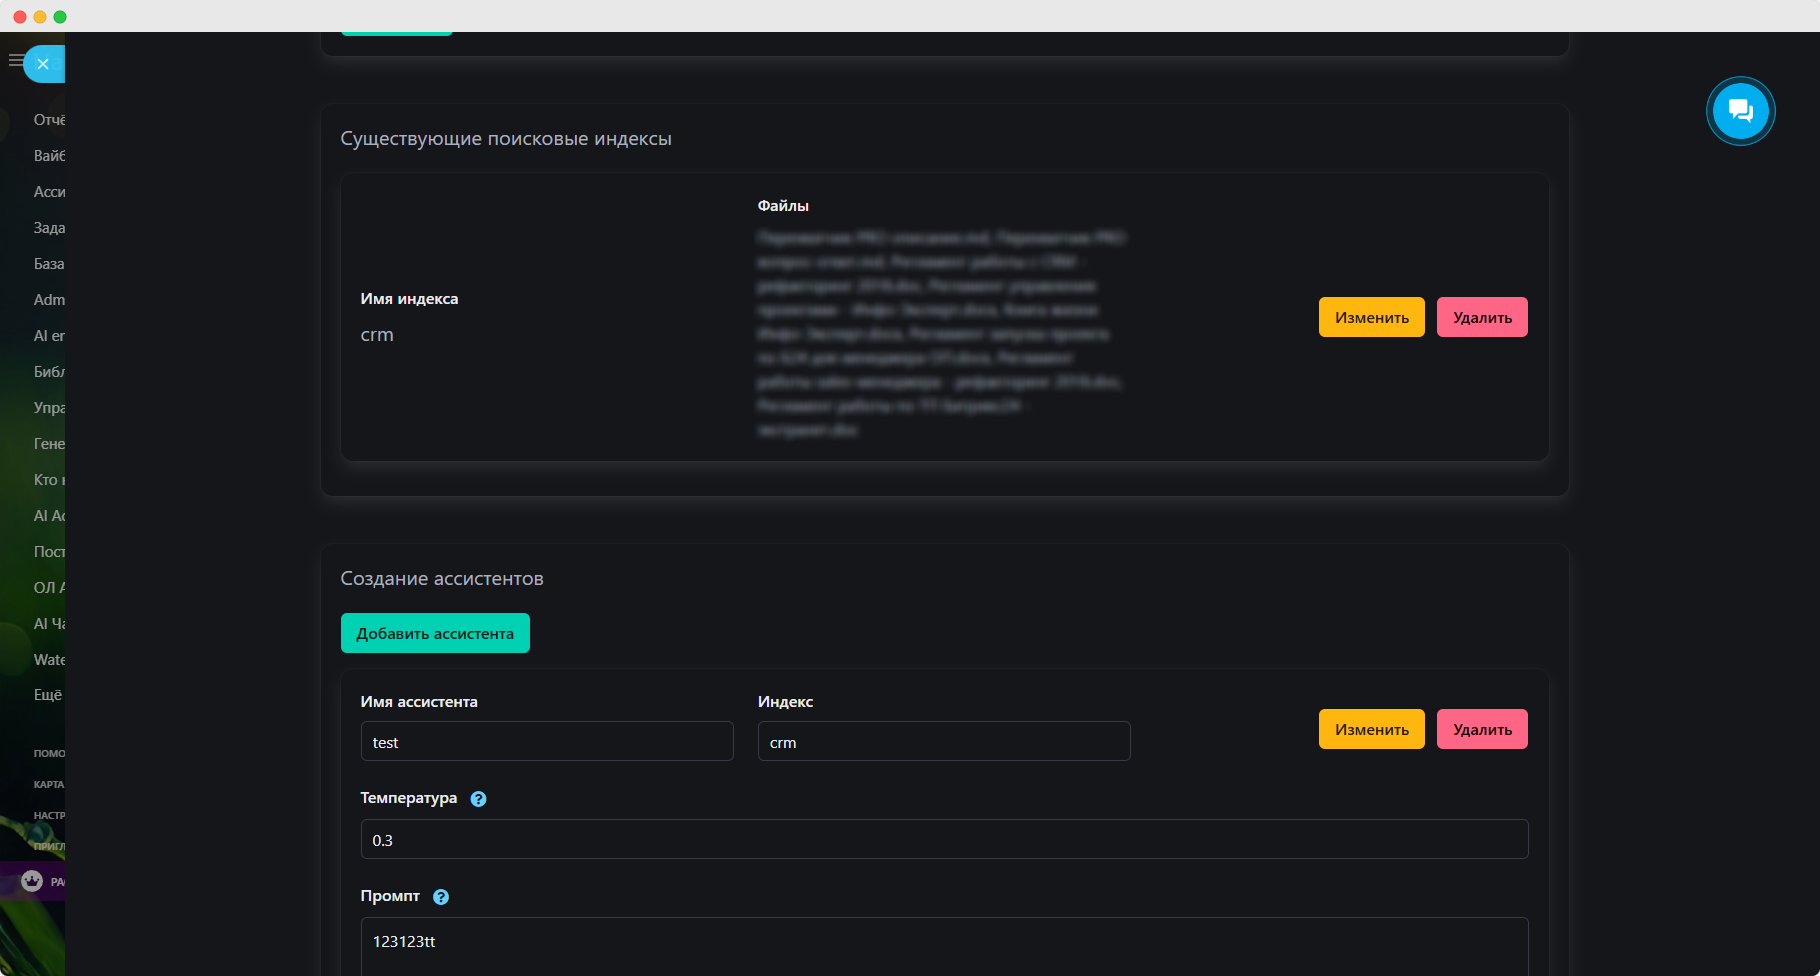Open the 'НАСТР' sidebar link
The width and height of the screenshot is (1820, 976).
tap(49, 815)
